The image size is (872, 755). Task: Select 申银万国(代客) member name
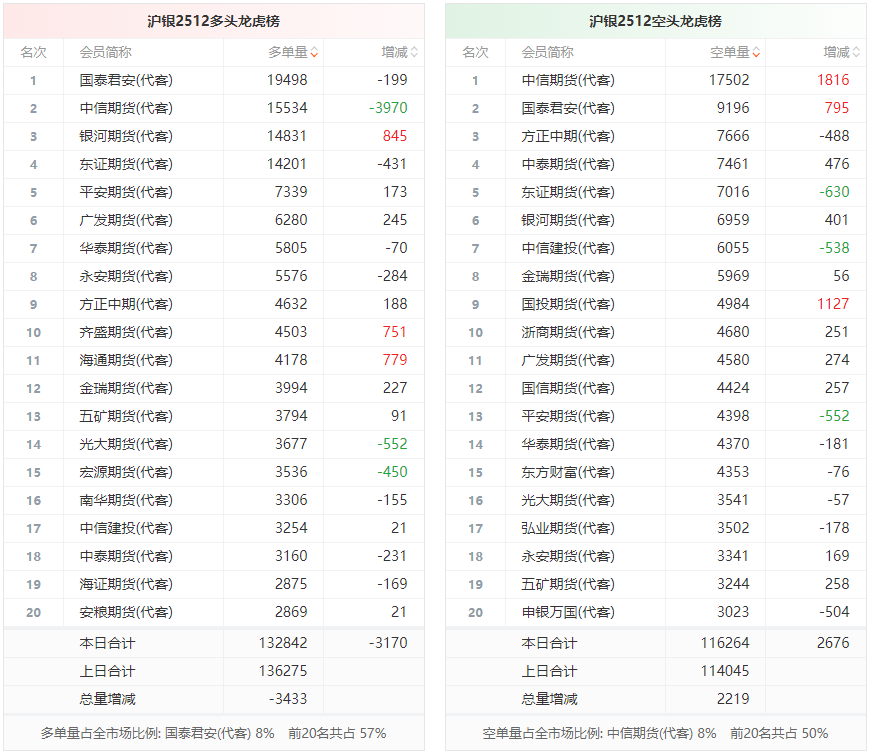(568, 612)
